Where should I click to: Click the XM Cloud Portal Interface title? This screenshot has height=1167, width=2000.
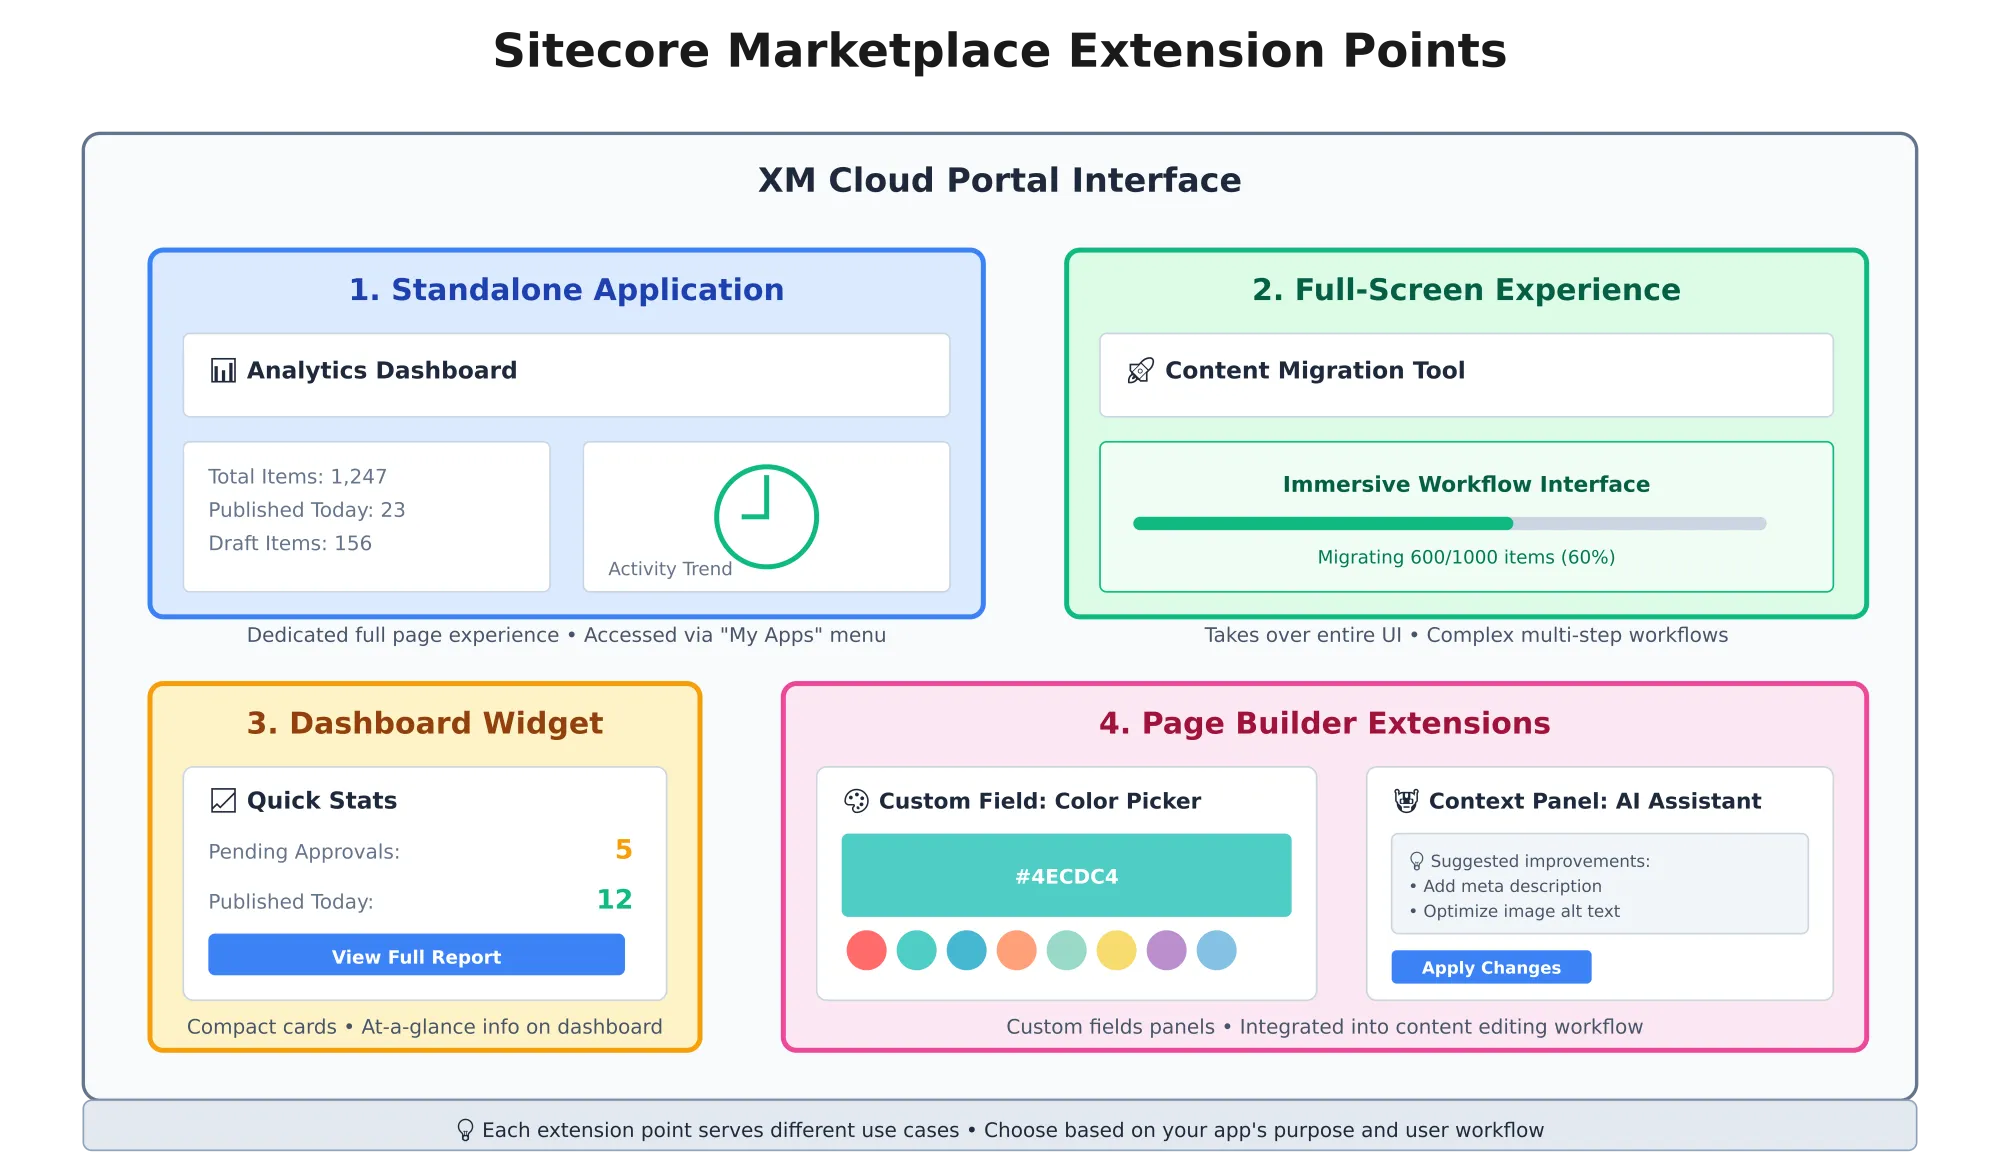pos(999,180)
